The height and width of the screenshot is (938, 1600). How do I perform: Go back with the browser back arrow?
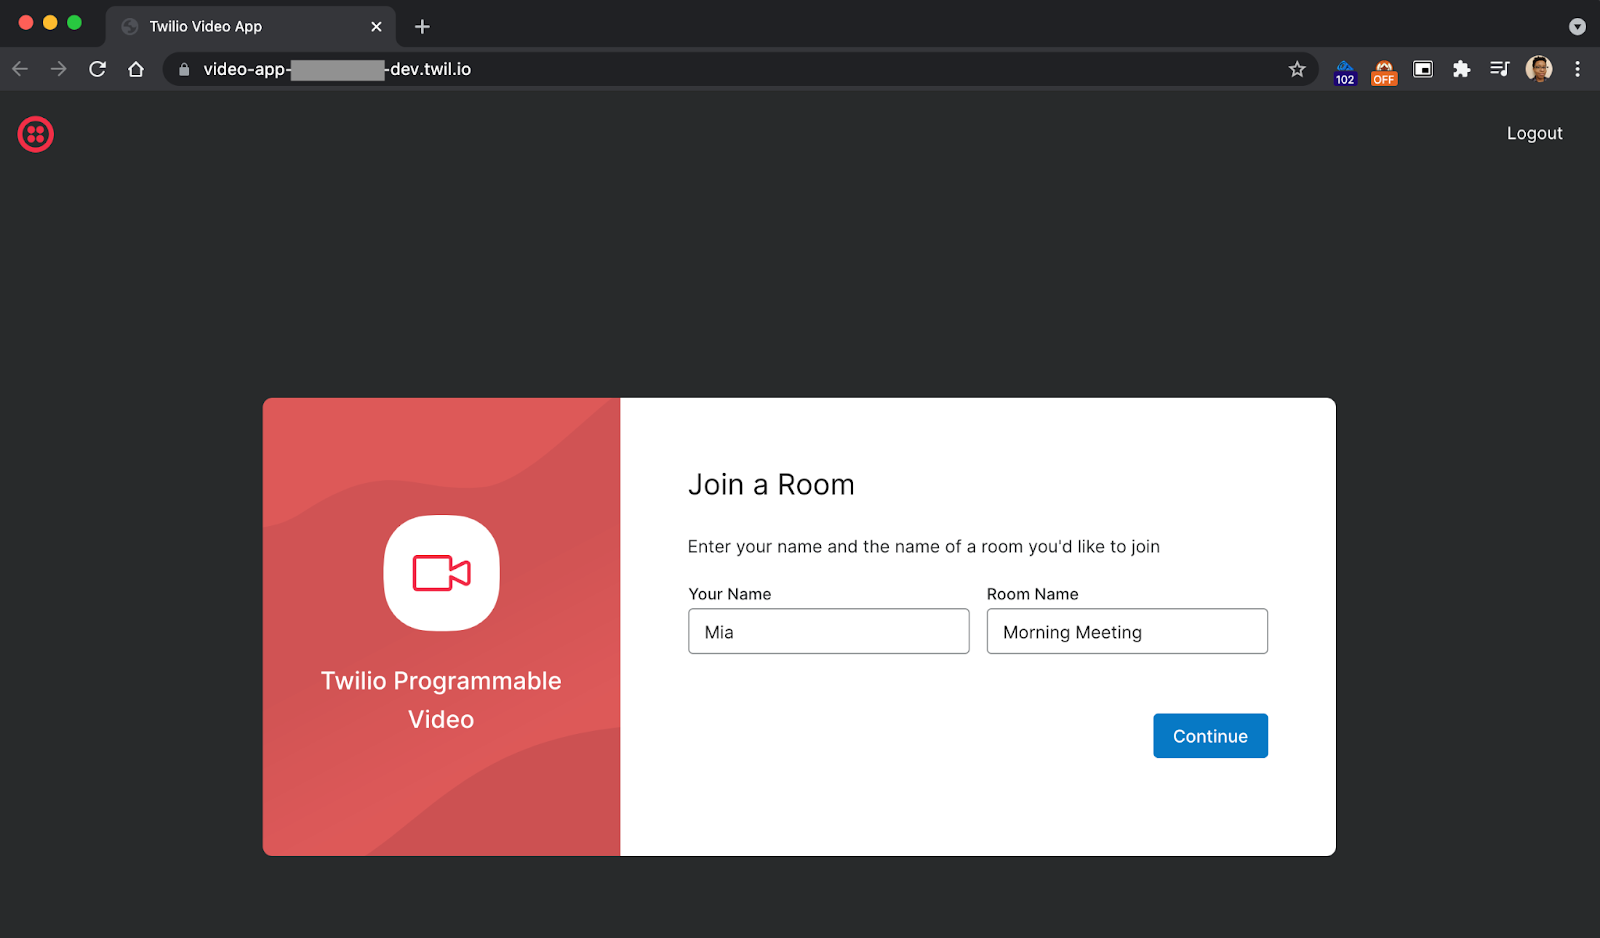20,69
